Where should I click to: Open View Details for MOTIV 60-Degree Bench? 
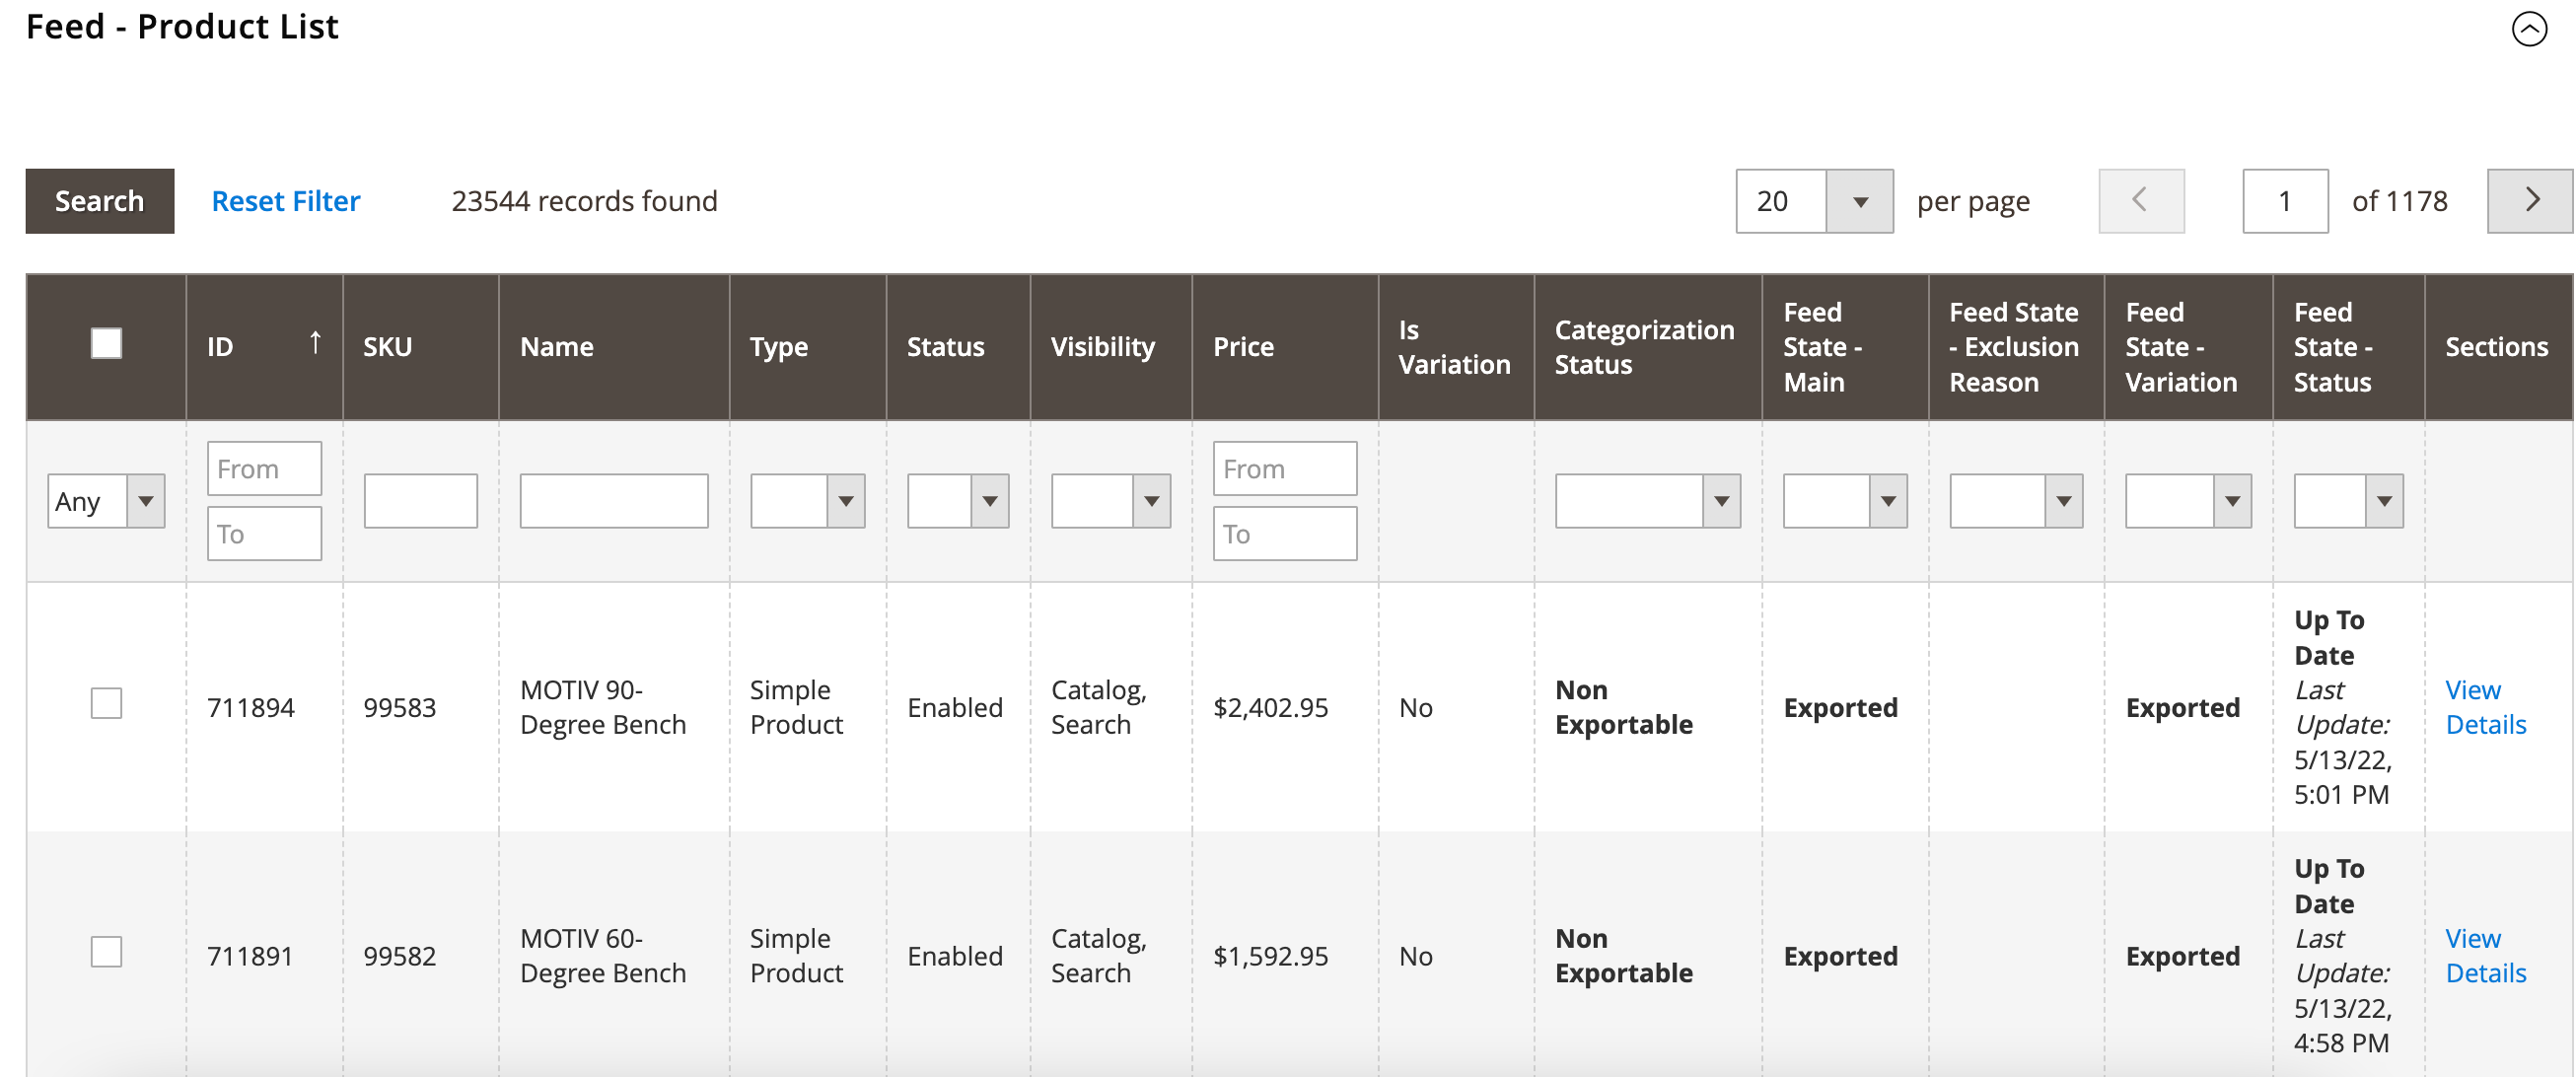pyautogui.click(x=2486, y=956)
